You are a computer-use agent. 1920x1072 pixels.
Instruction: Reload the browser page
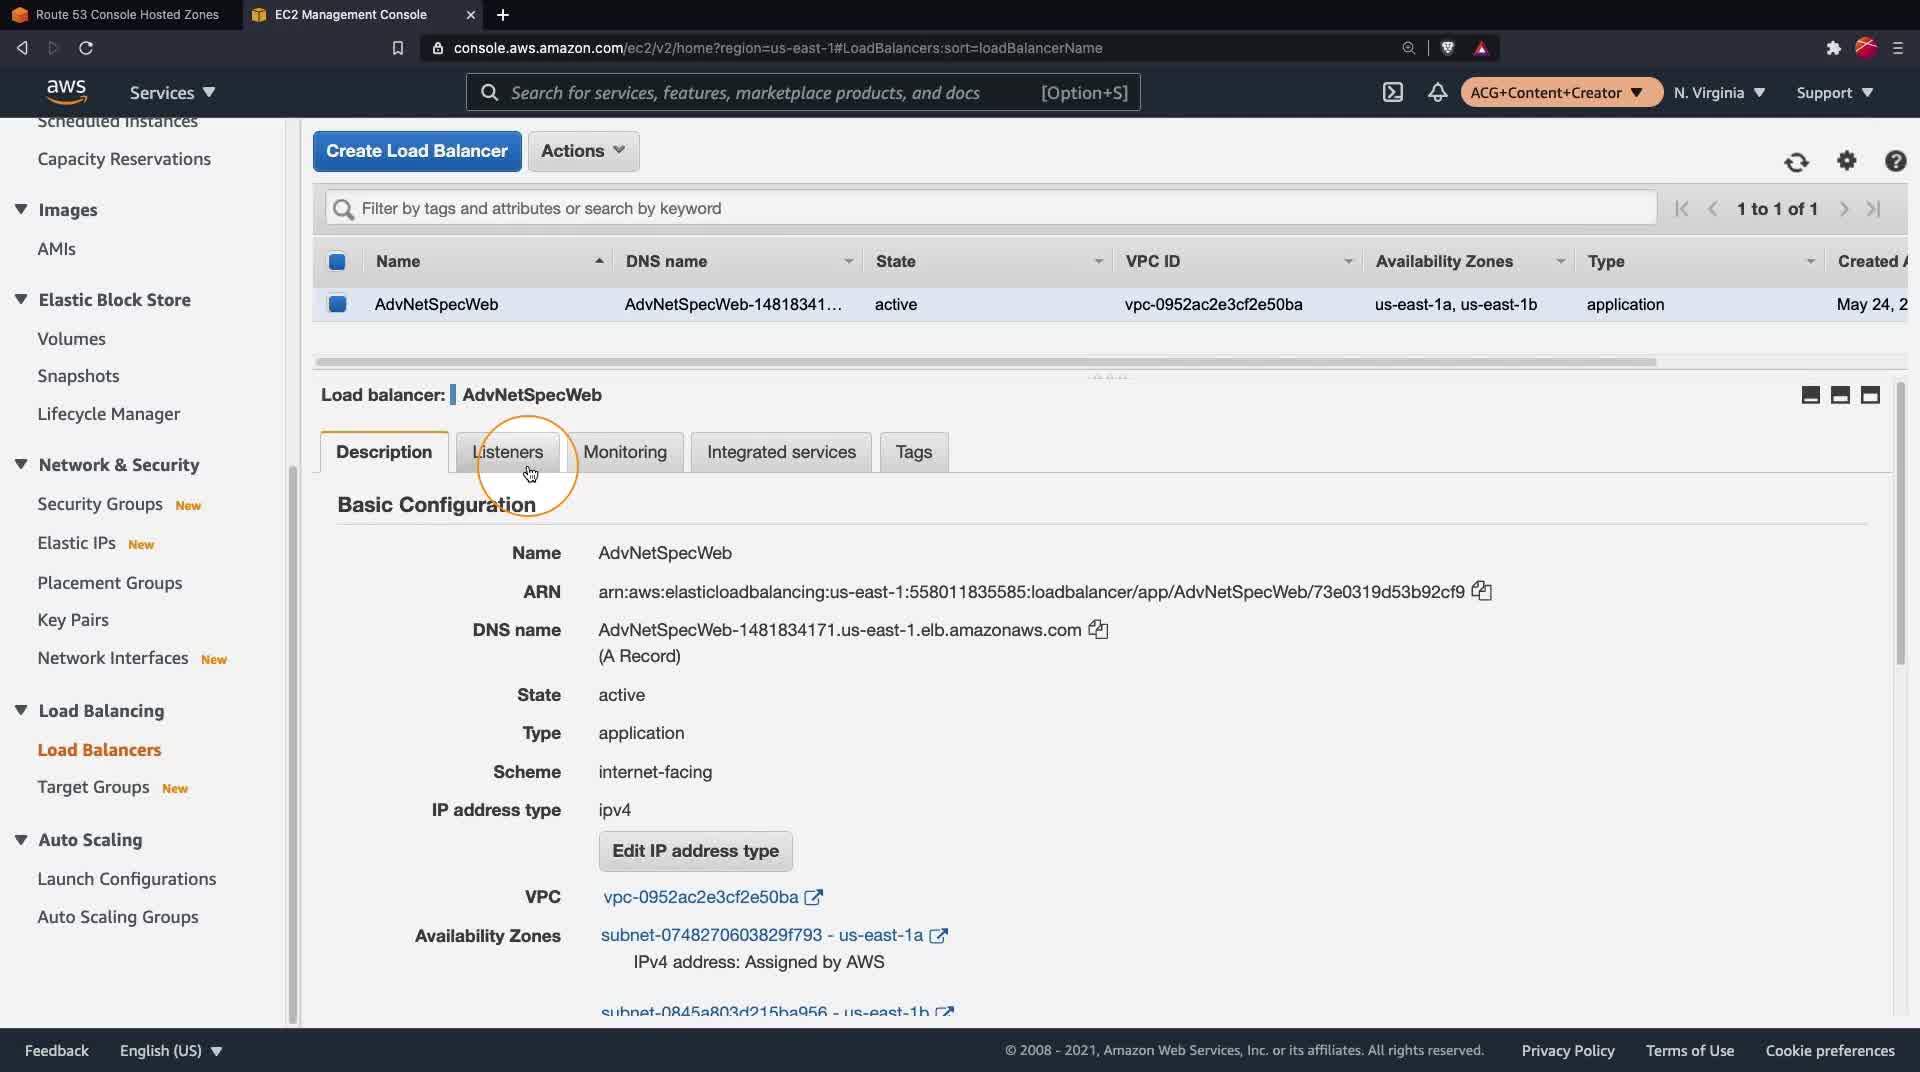point(86,48)
